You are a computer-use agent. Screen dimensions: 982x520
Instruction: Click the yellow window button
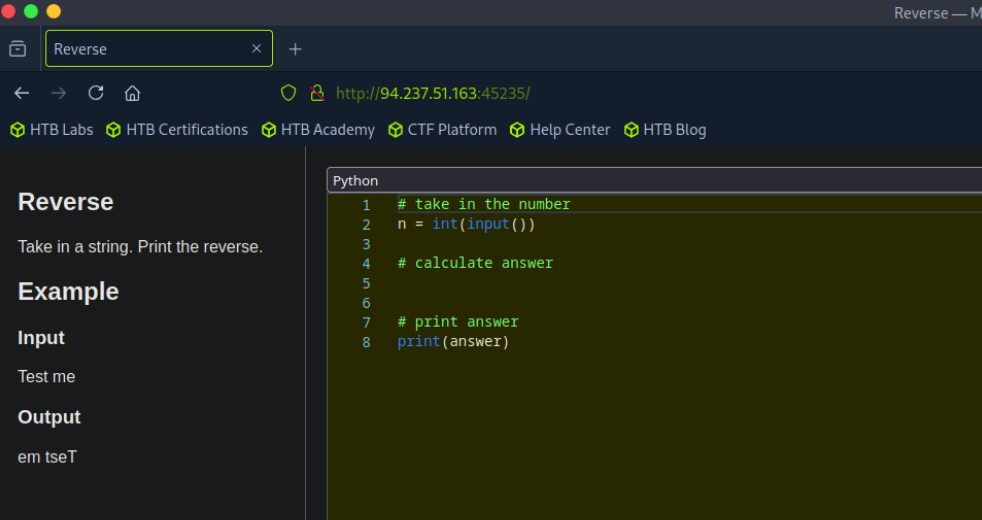(x=54, y=11)
